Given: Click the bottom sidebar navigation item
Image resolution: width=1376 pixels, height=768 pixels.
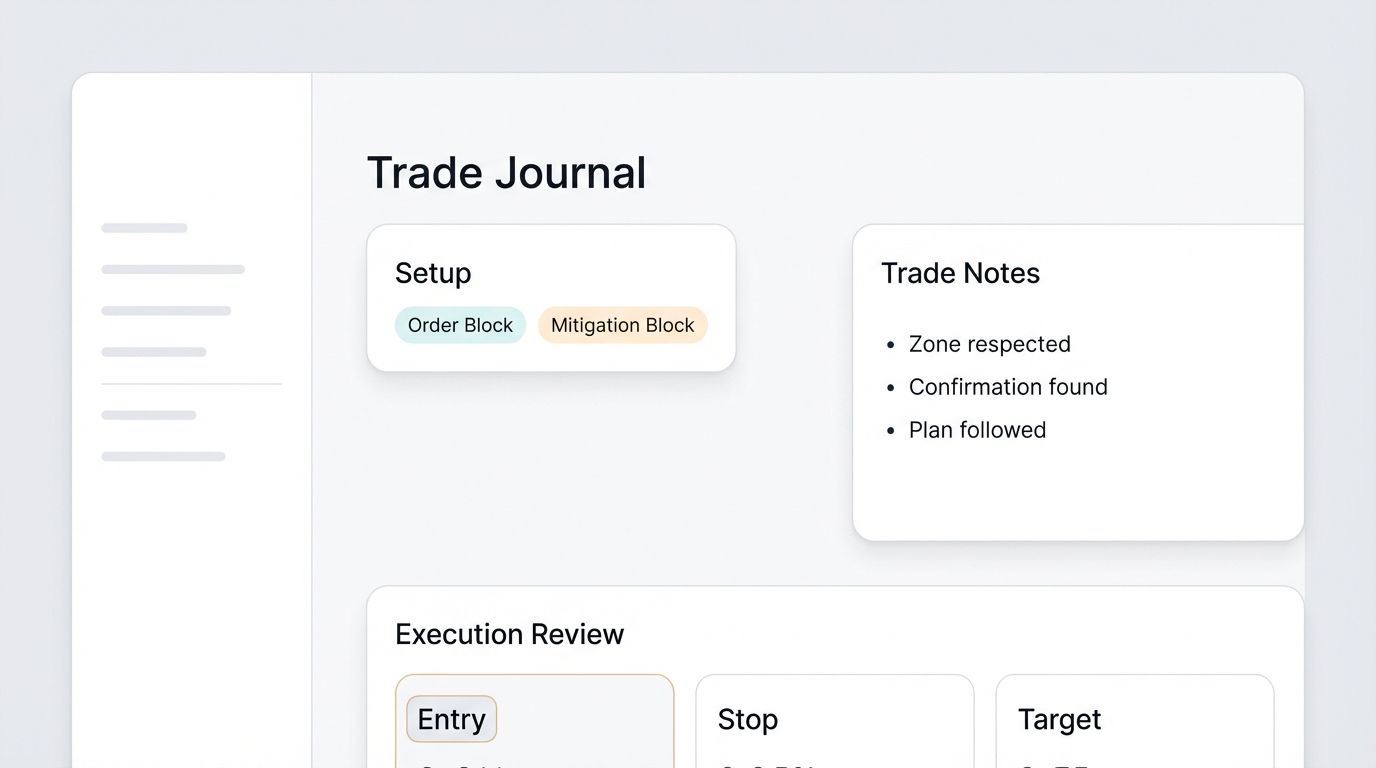Looking at the screenshot, I should tap(163, 456).
